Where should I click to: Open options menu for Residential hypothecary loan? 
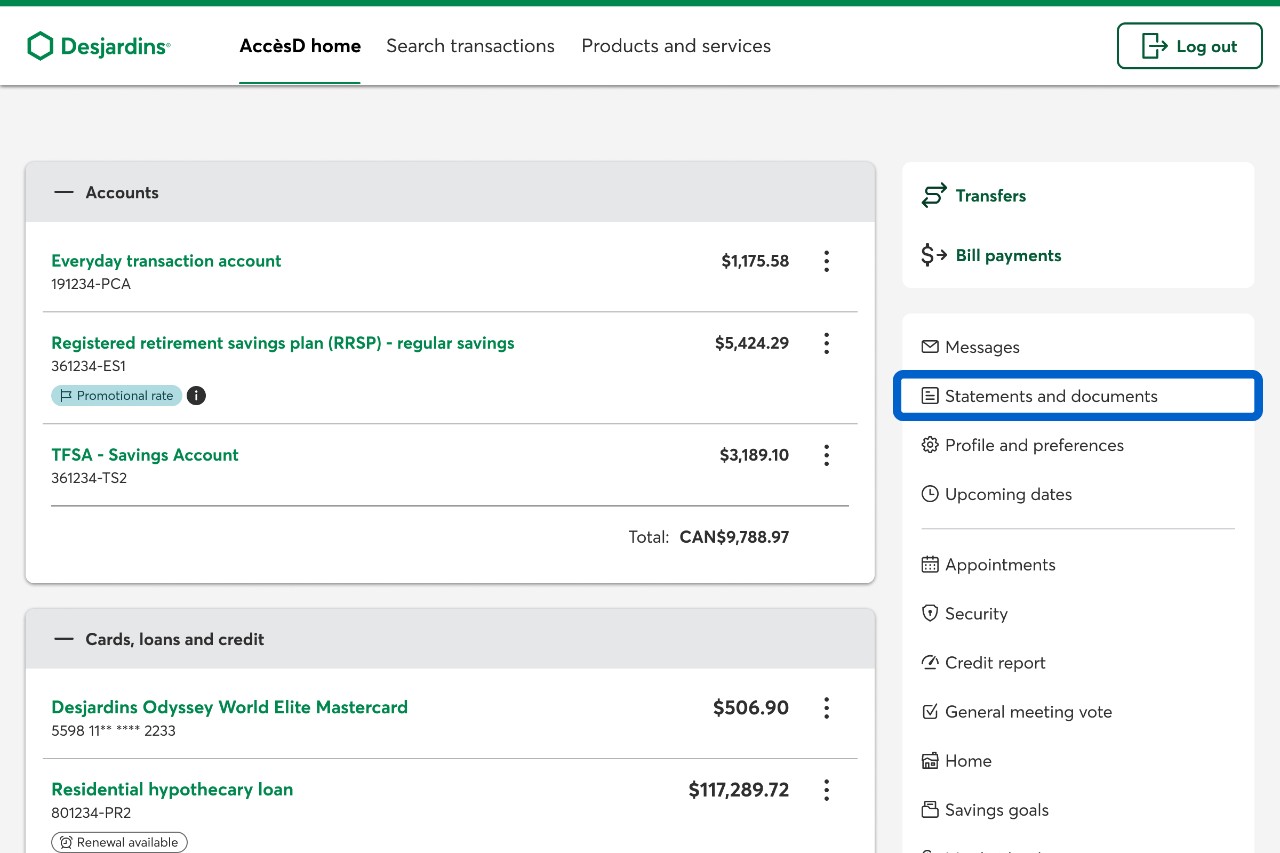click(x=826, y=790)
